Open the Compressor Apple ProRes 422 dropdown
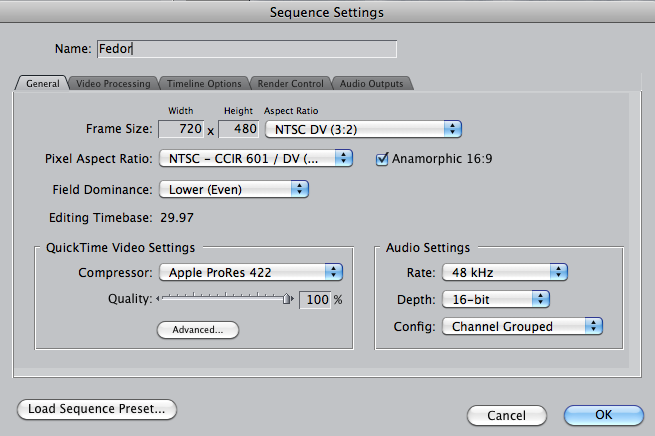655x436 pixels. point(251,272)
